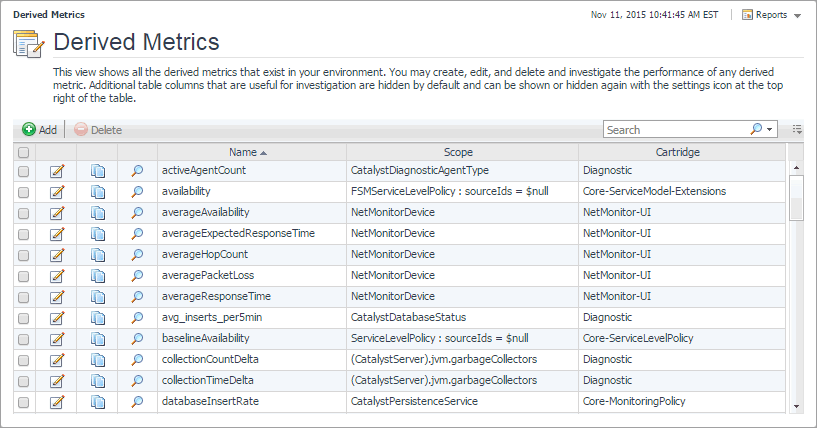Click copy icon for averagePacketLoss row
This screenshot has height=428, width=817.
point(98,276)
